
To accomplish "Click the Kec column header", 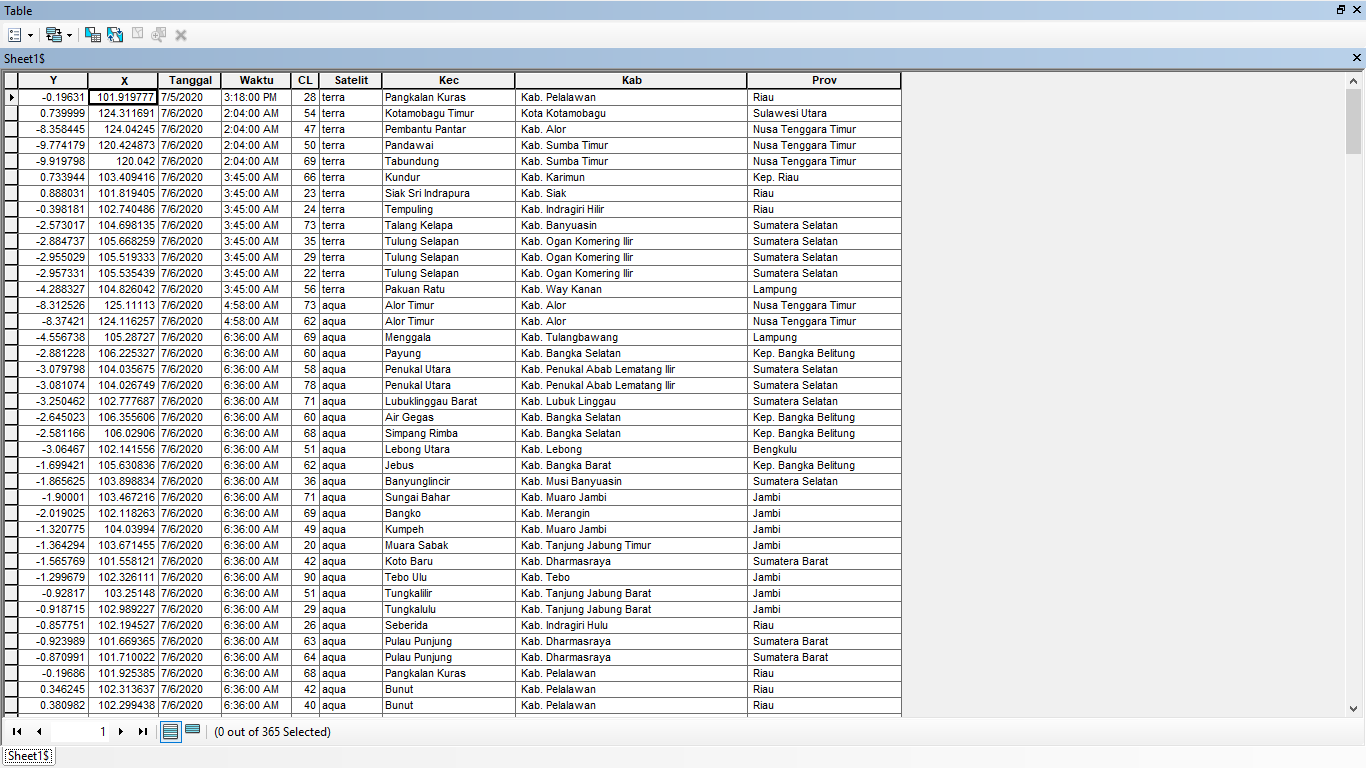I will (x=449, y=80).
